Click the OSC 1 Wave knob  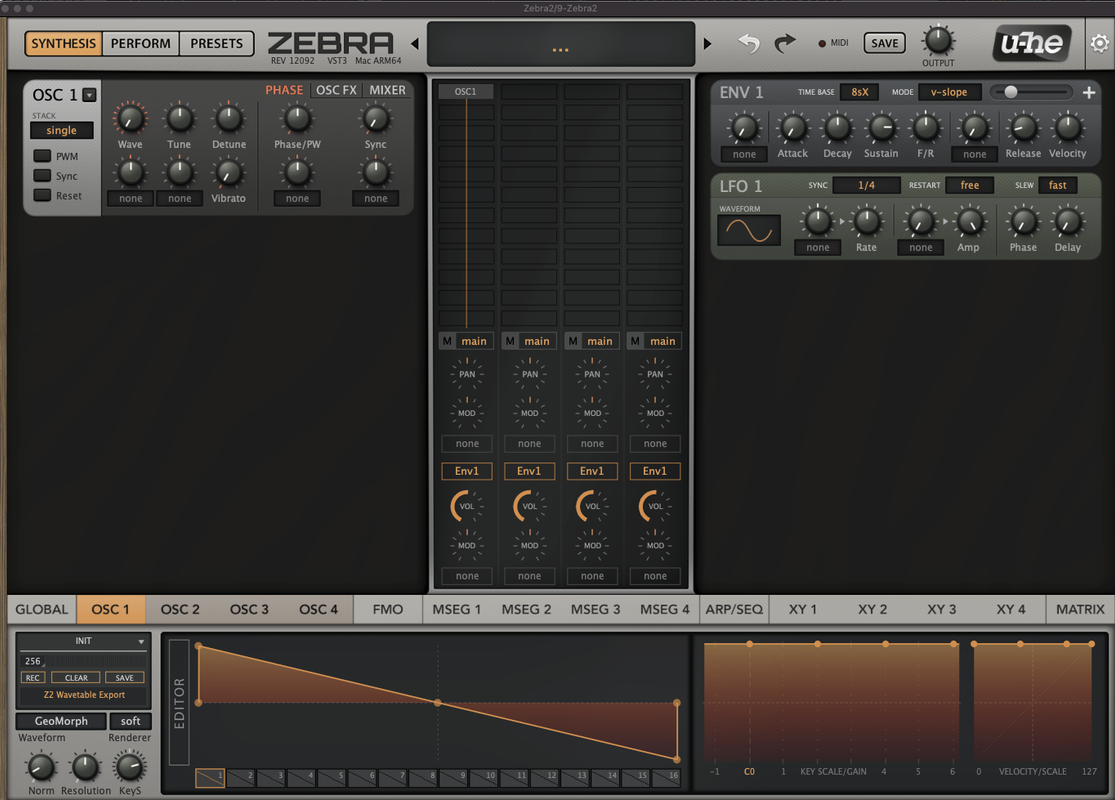click(130, 119)
